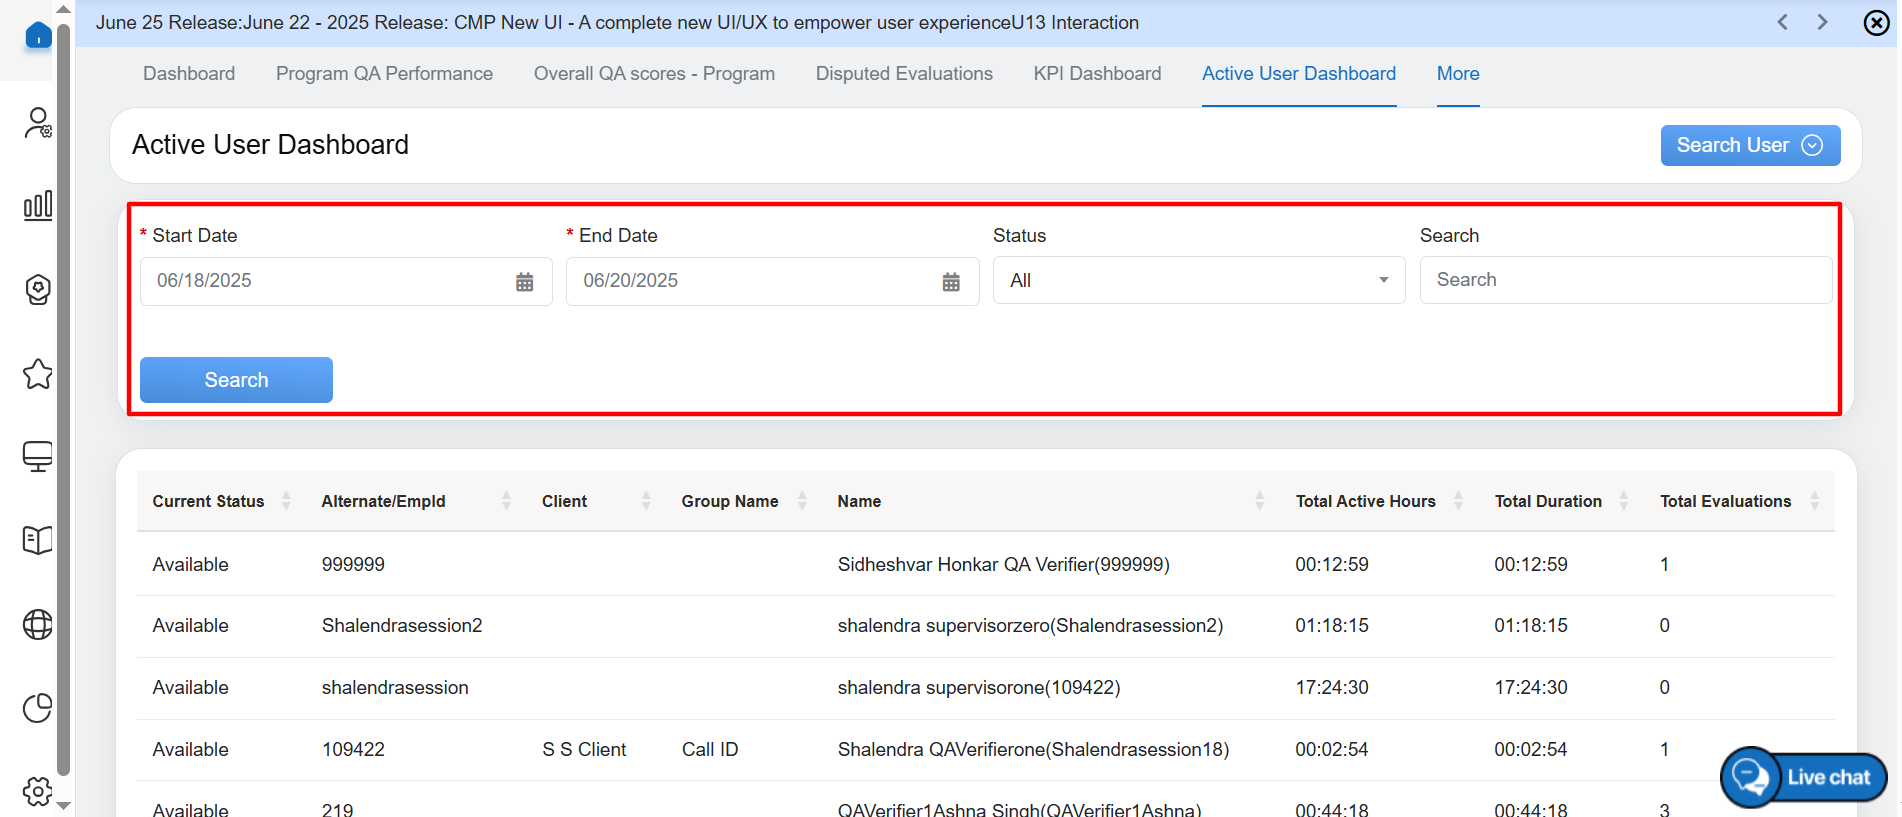
Task: Open End Date calendar picker icon
Action: [951, 282]
